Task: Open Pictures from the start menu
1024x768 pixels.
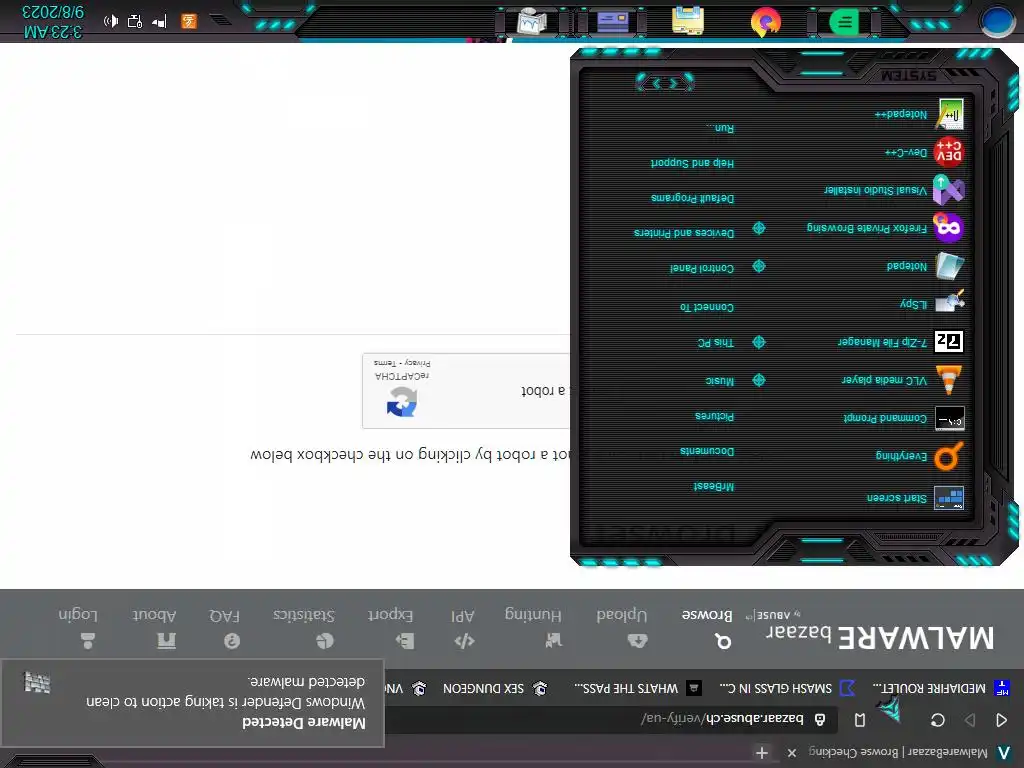Action: coord(714,416)
